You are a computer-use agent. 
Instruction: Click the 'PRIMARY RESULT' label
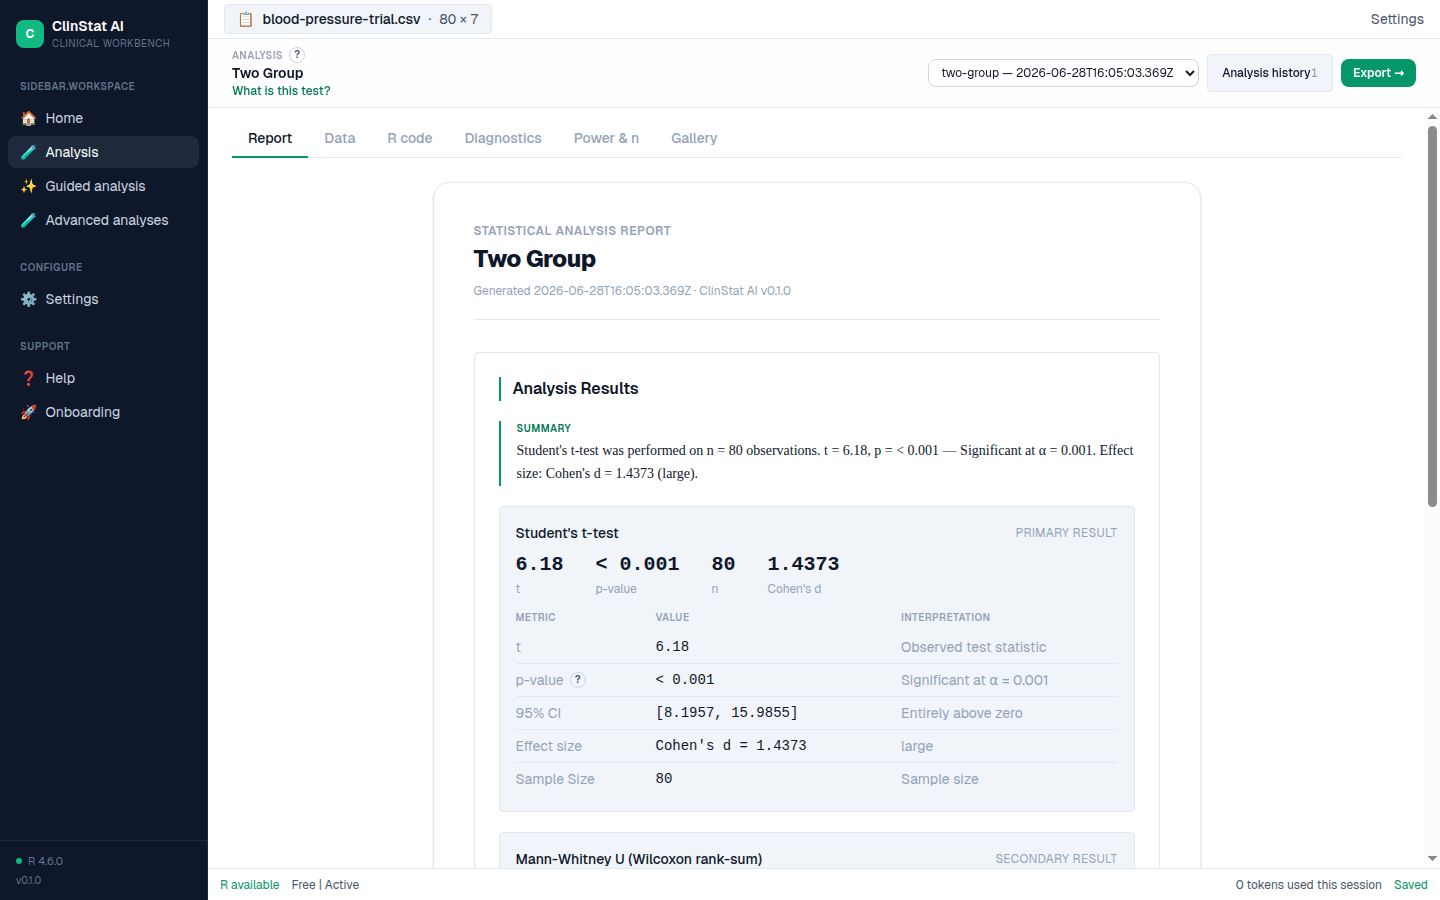pos(1066,533)
